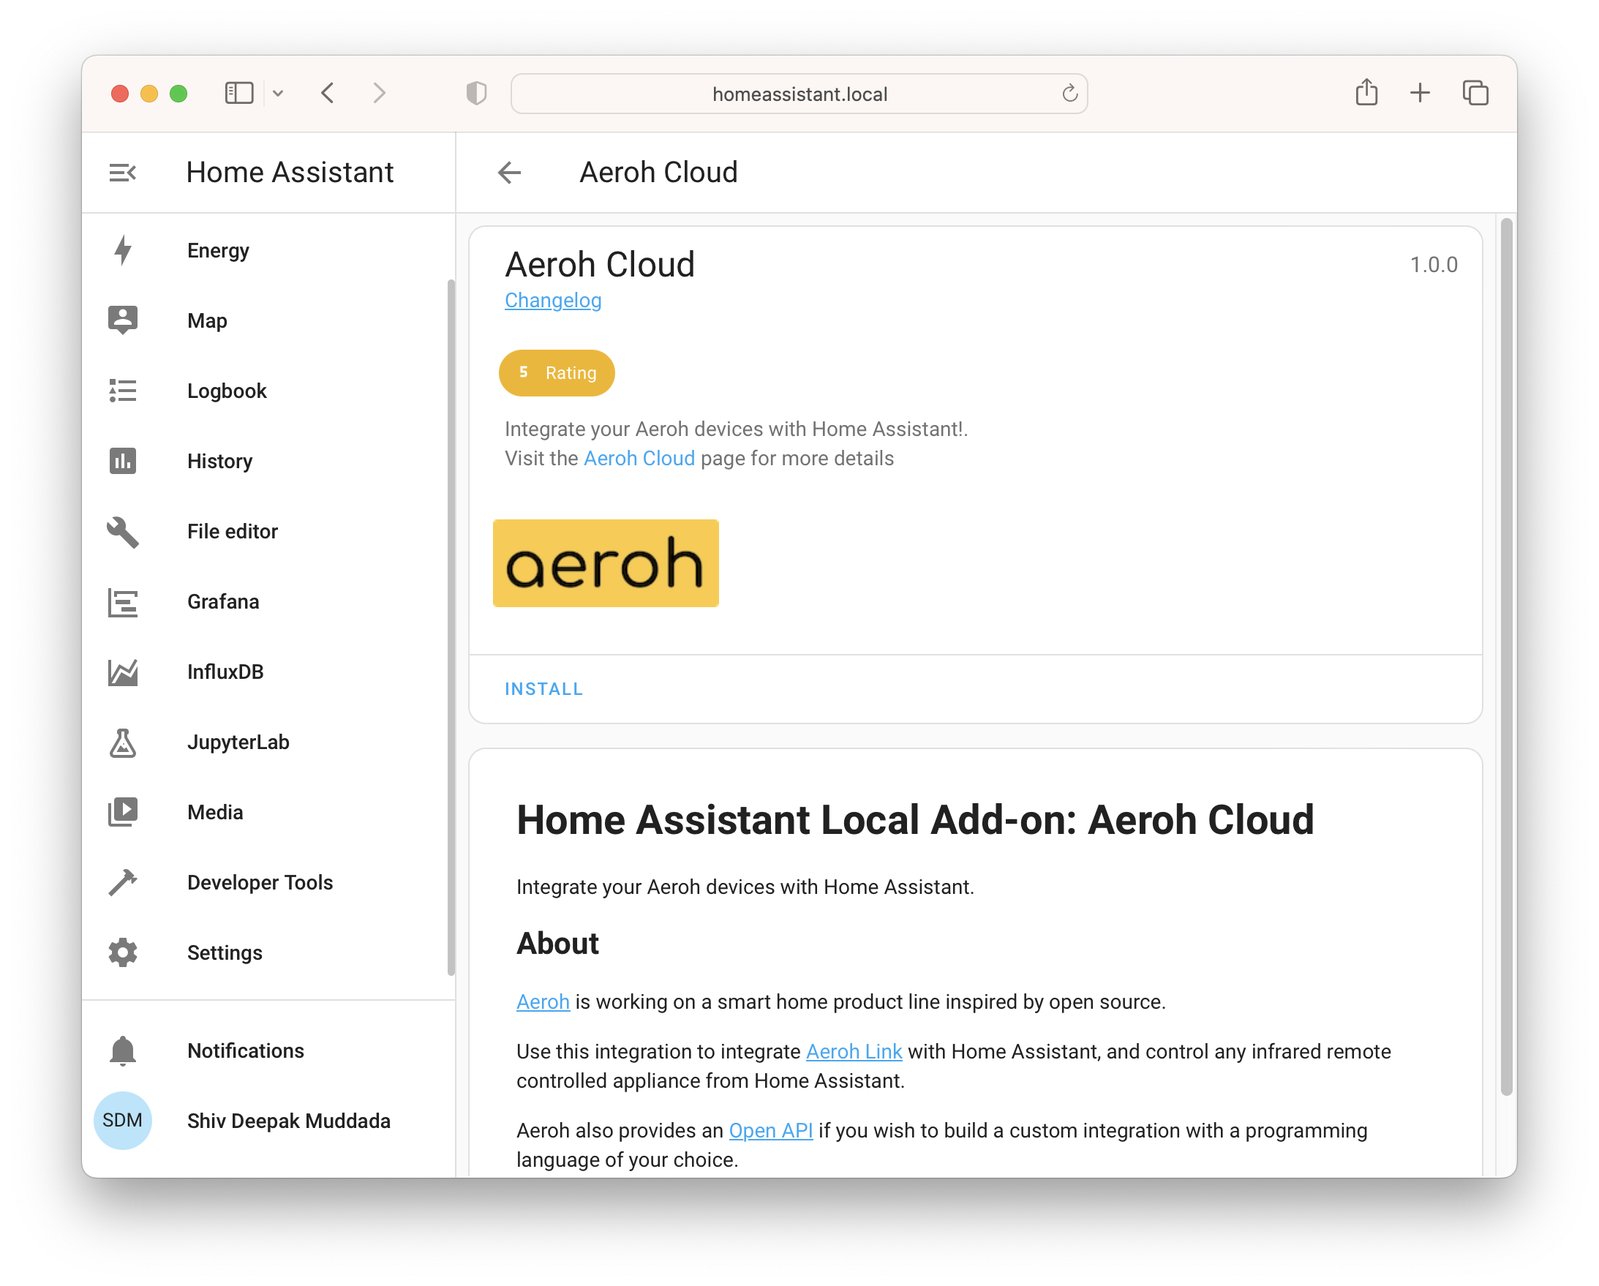Viewport: 1599px width, 1286px height.
Task: Click the Home Assistant sidebar title
Action: (290, 173)
